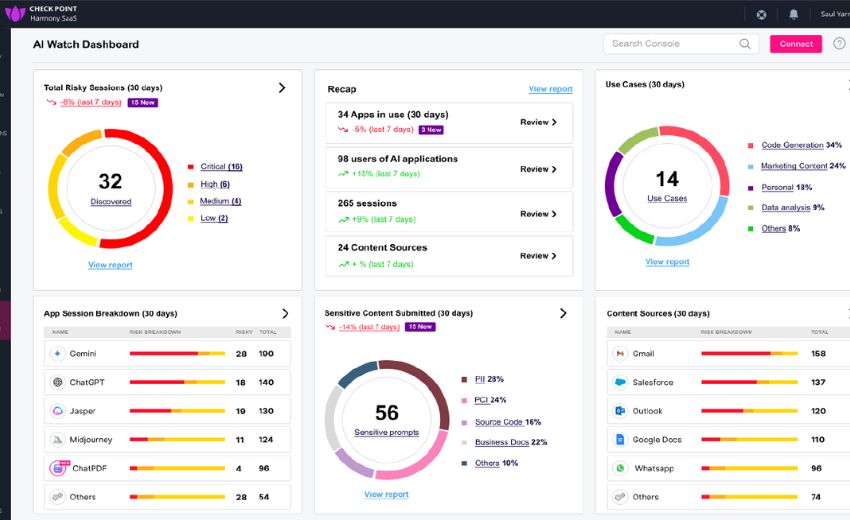The image size is (850, 520).
Task: Click the 3 New badge on Apps in use
Action: click(x=432, y=130)
